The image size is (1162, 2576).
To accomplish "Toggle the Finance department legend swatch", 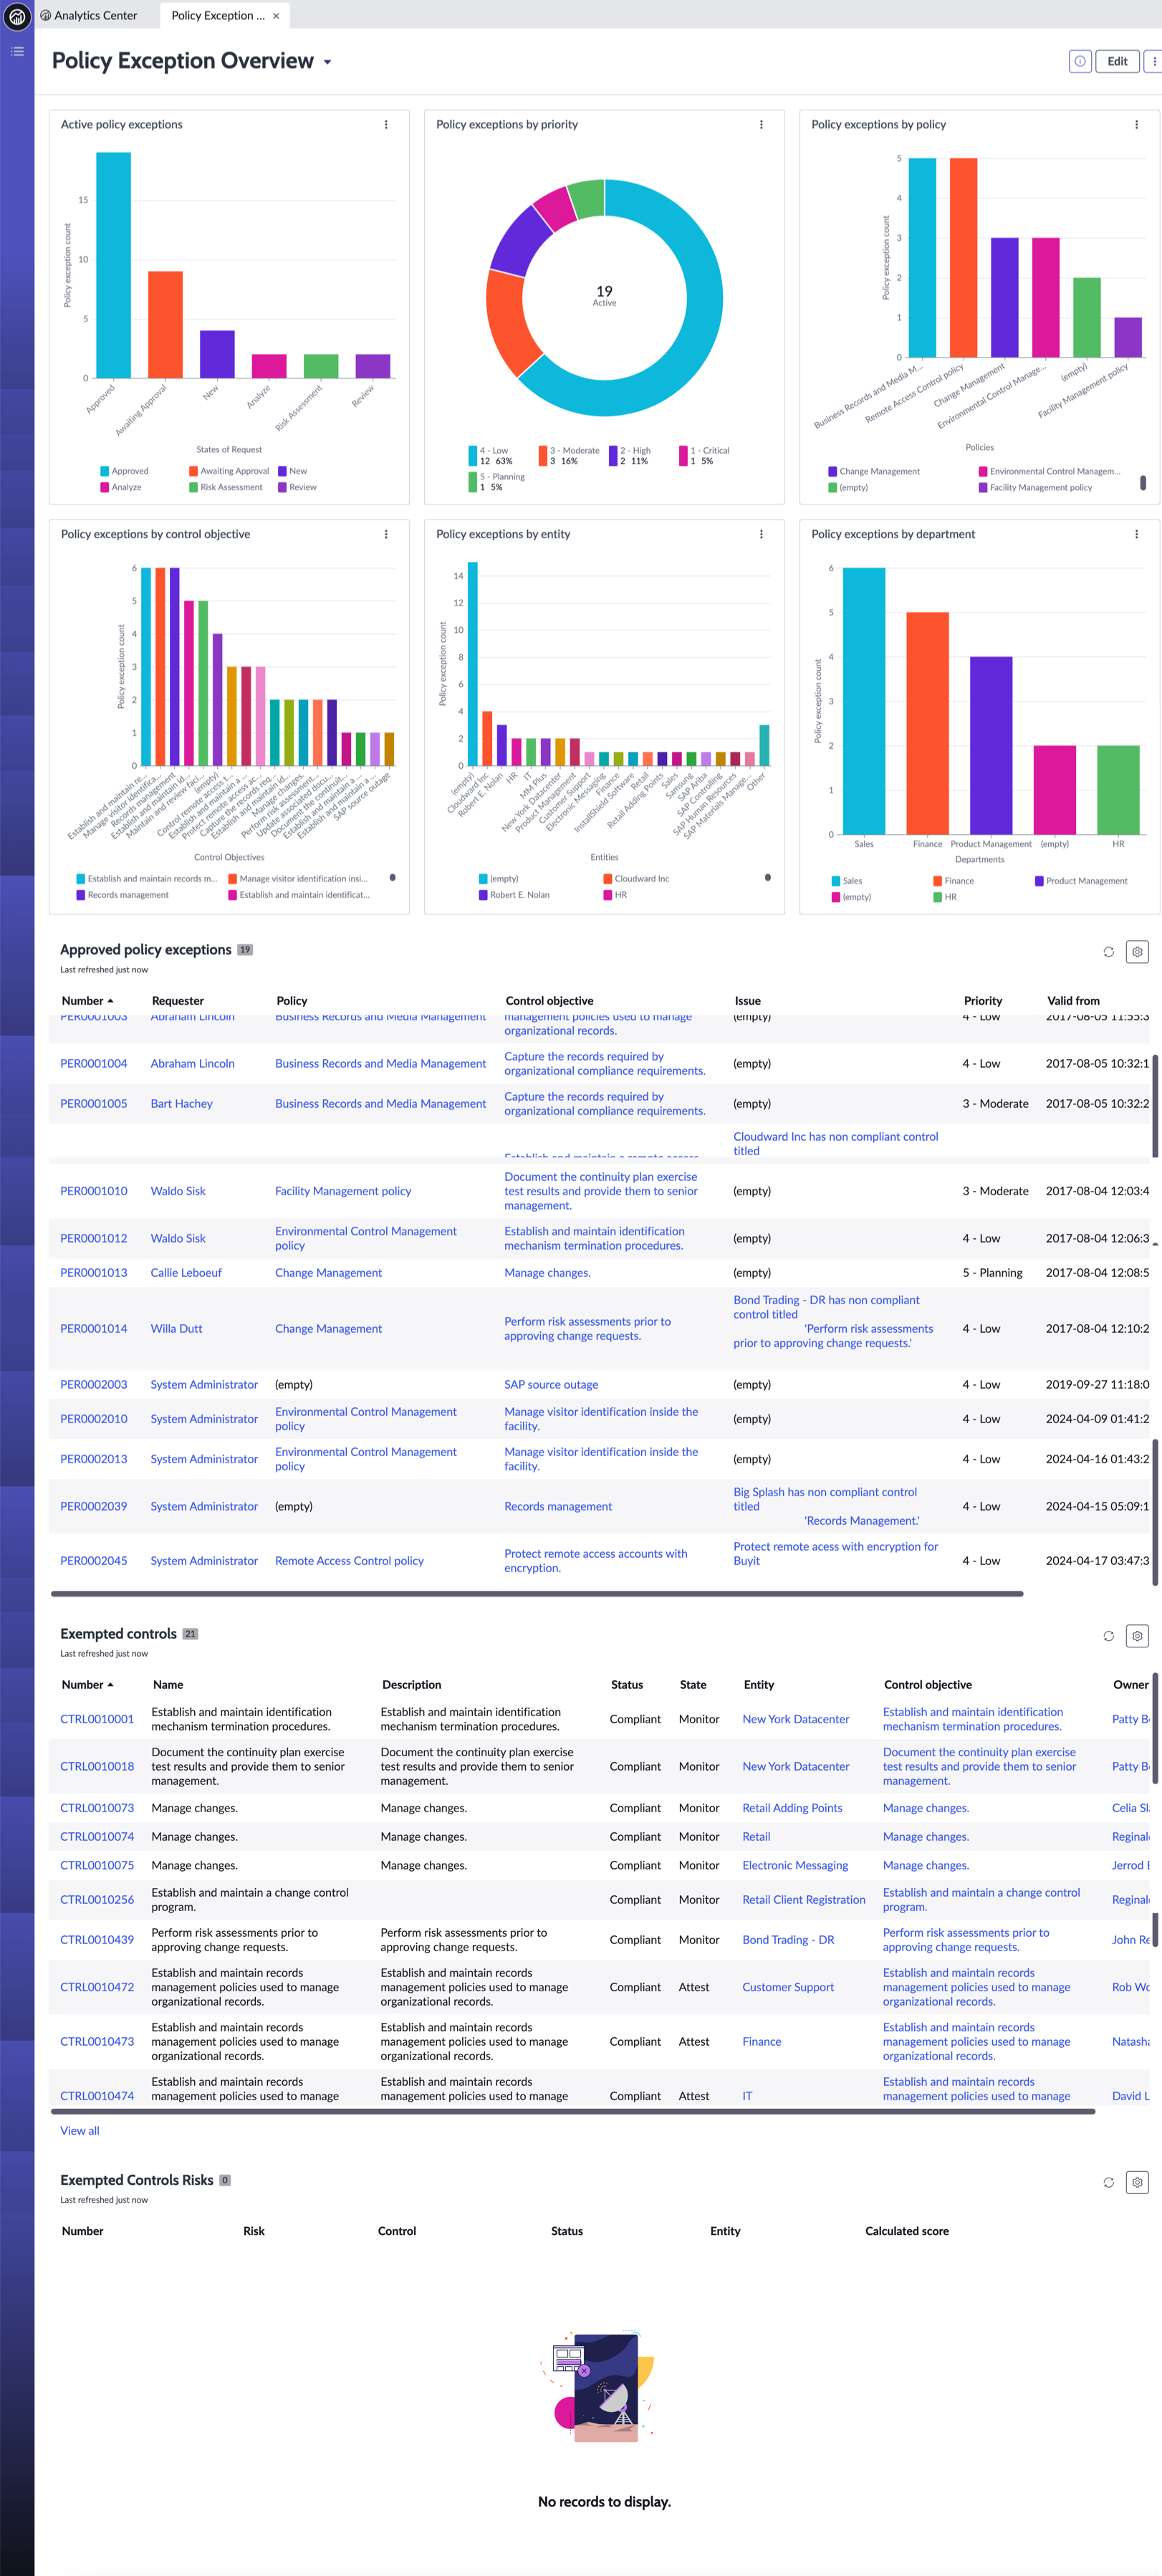I will (937, 881).
